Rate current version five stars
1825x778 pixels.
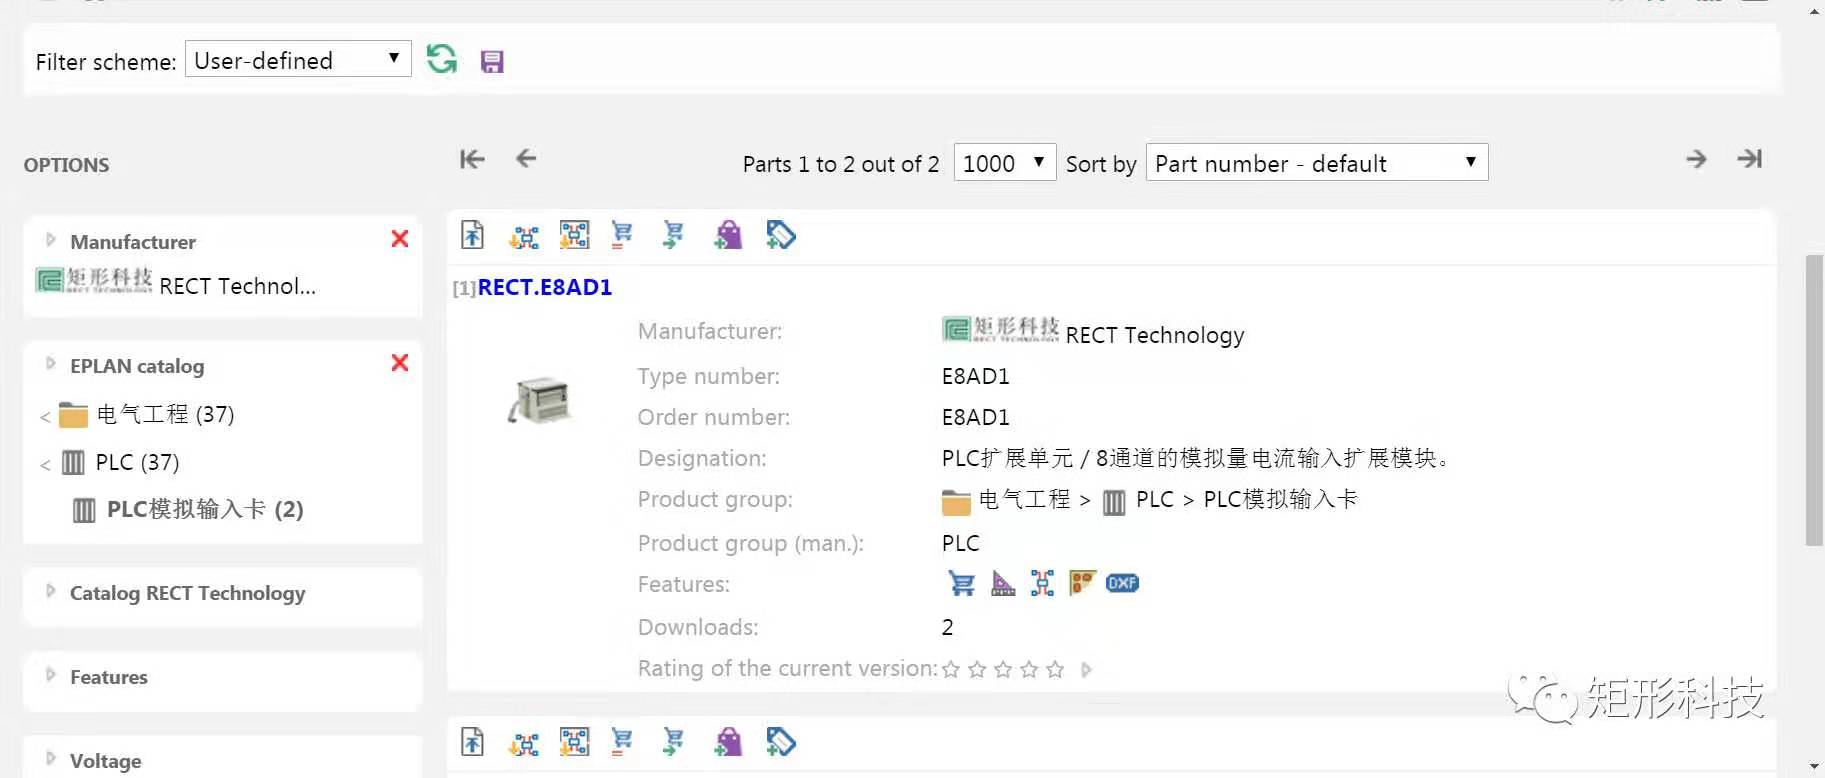point(1055,669)
